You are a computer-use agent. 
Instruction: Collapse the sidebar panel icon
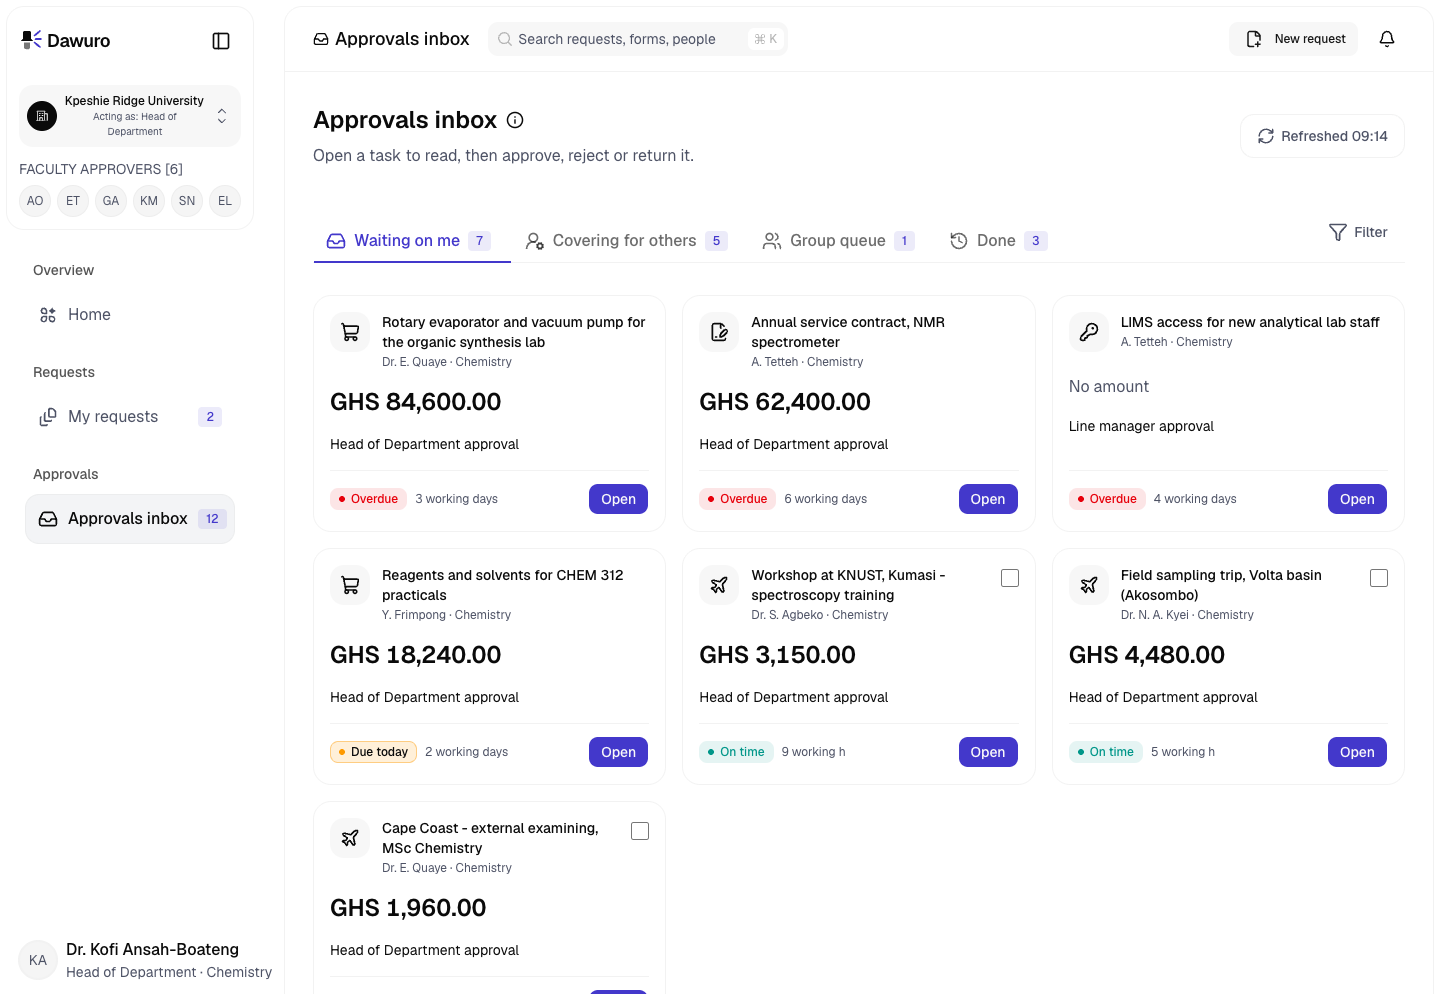(221, 41)
